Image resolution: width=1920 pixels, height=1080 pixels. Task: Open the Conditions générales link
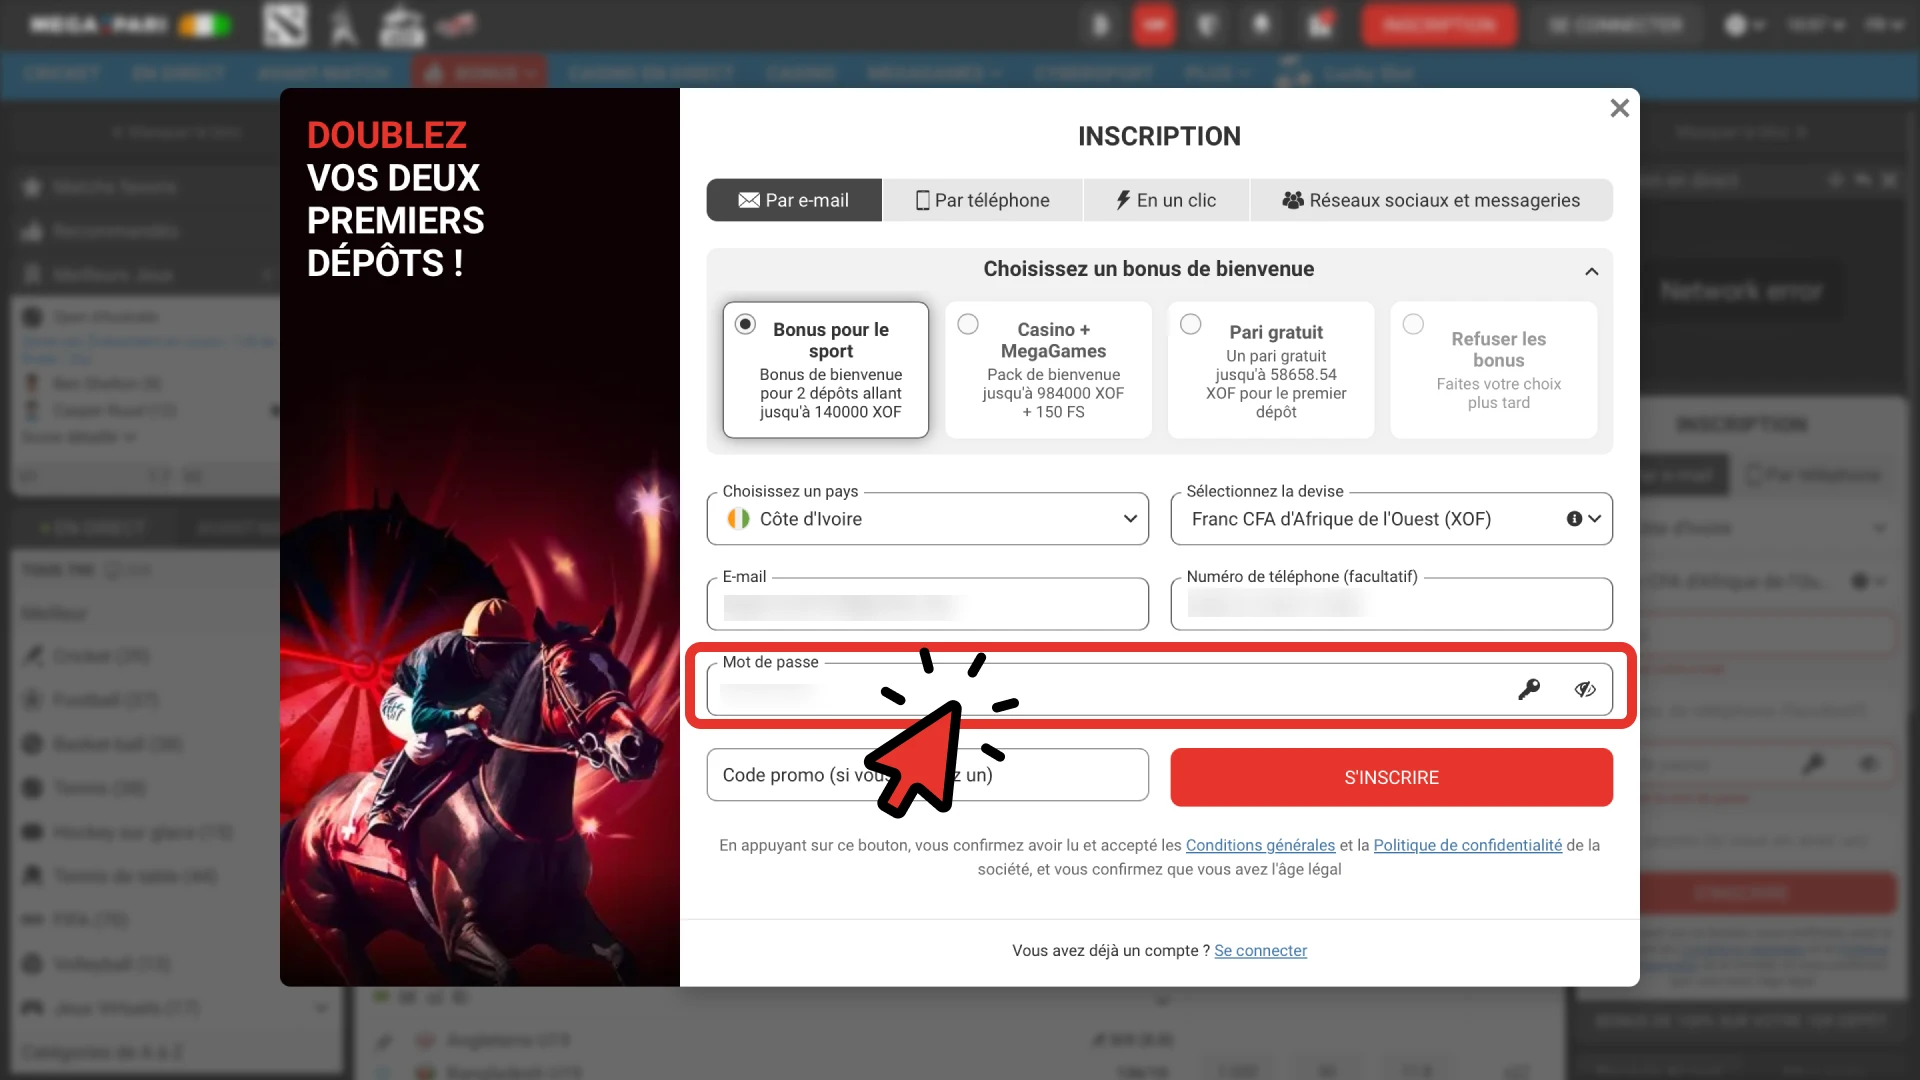(1260, 845)
